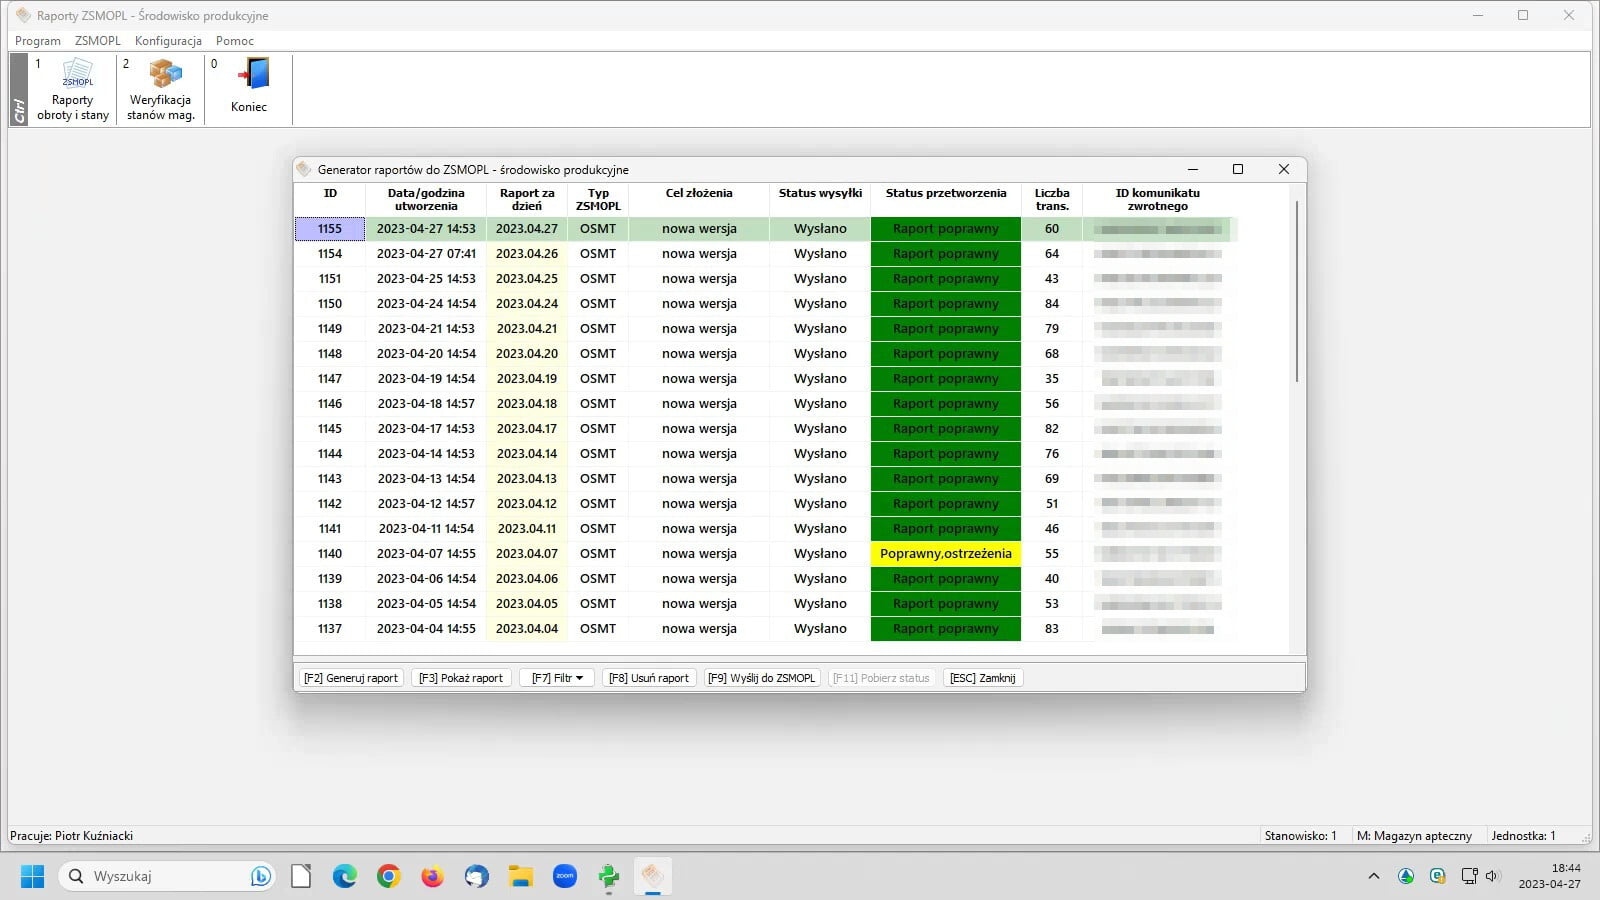
Task: Maximize the Generator raportów dialog
Action: pyautogui.click(x=1238, y=169)
